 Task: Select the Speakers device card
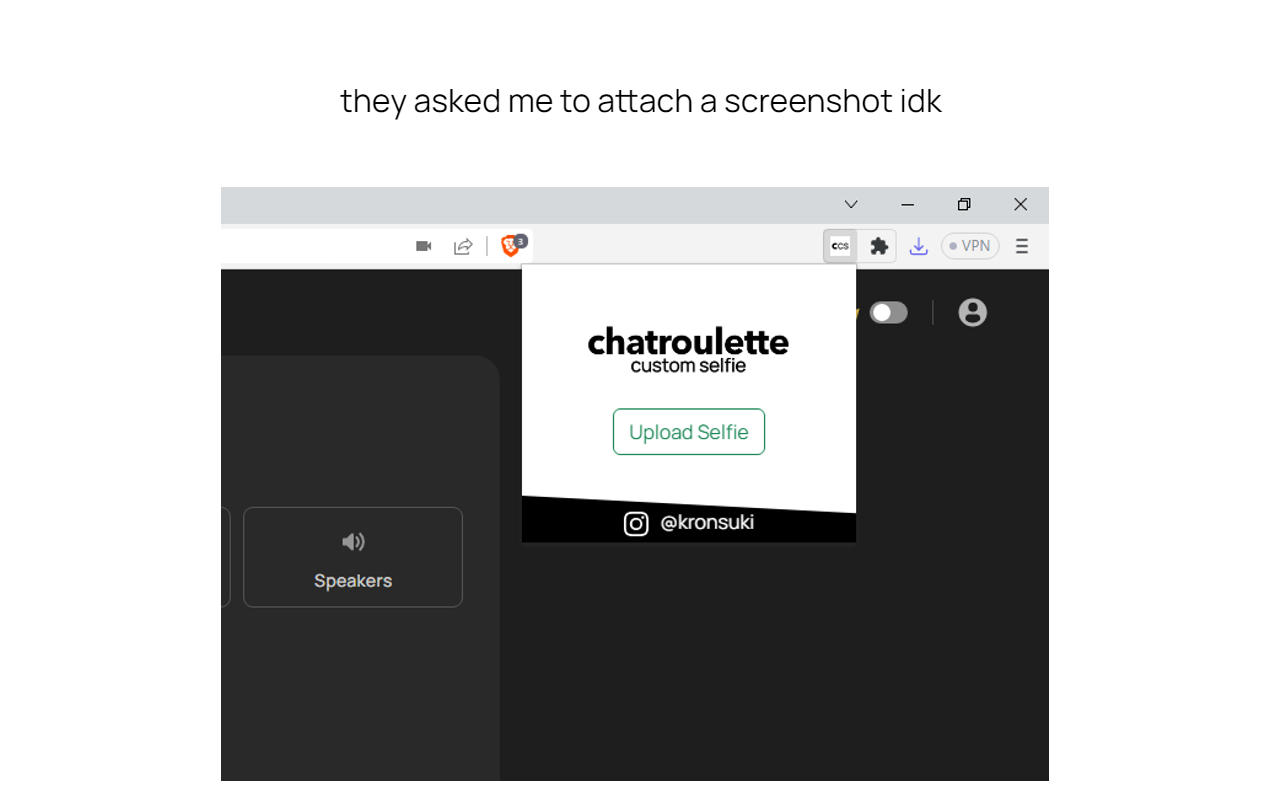click(353, 557)
